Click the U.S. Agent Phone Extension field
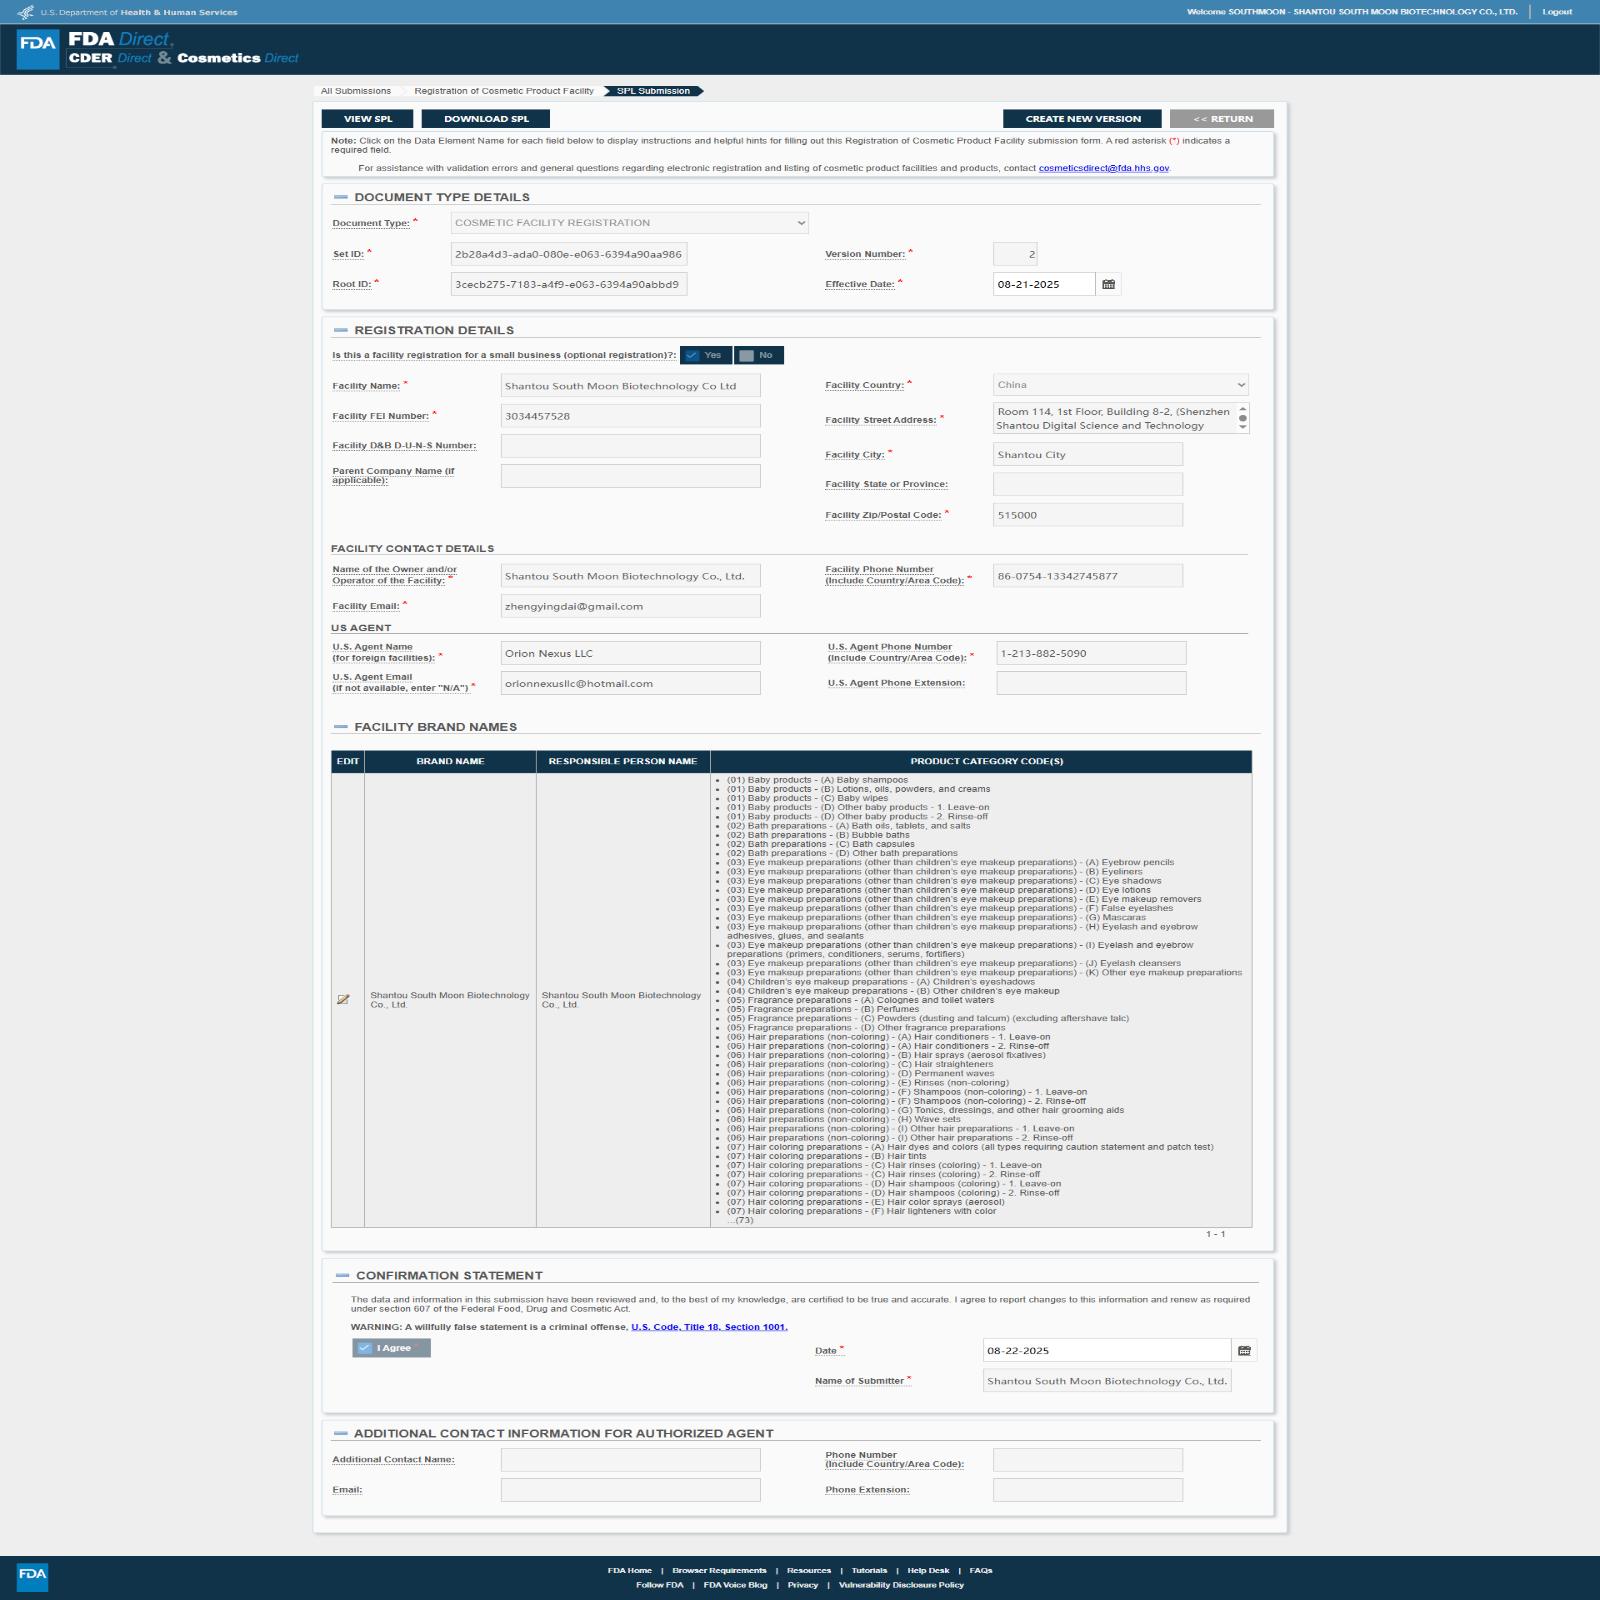 1092,683
